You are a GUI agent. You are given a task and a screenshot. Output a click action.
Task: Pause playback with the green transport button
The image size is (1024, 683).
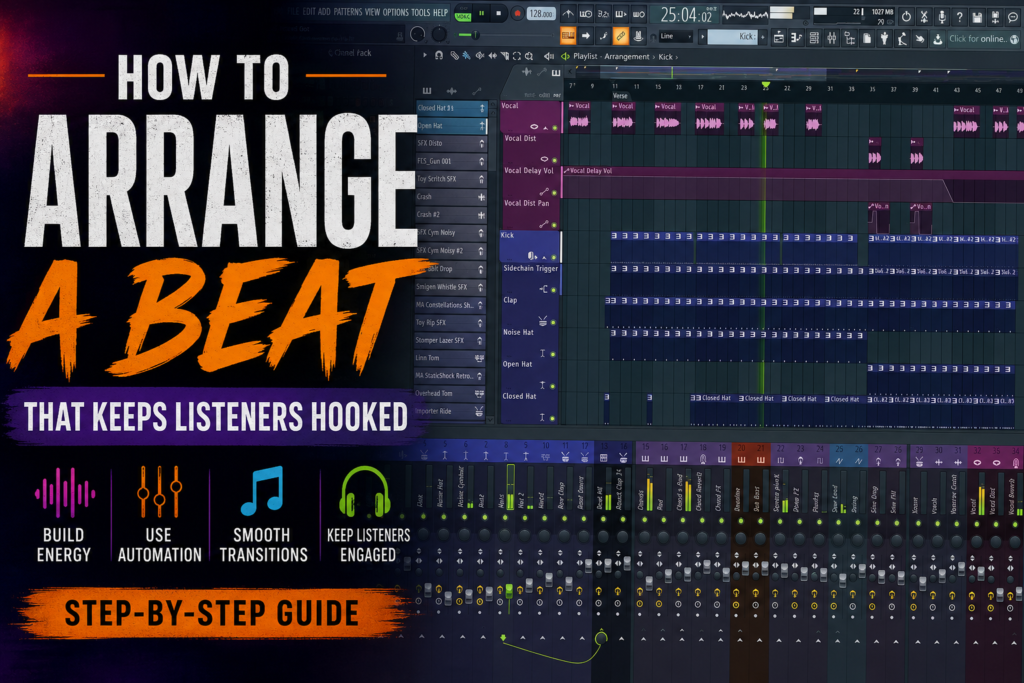coord(482,13)
